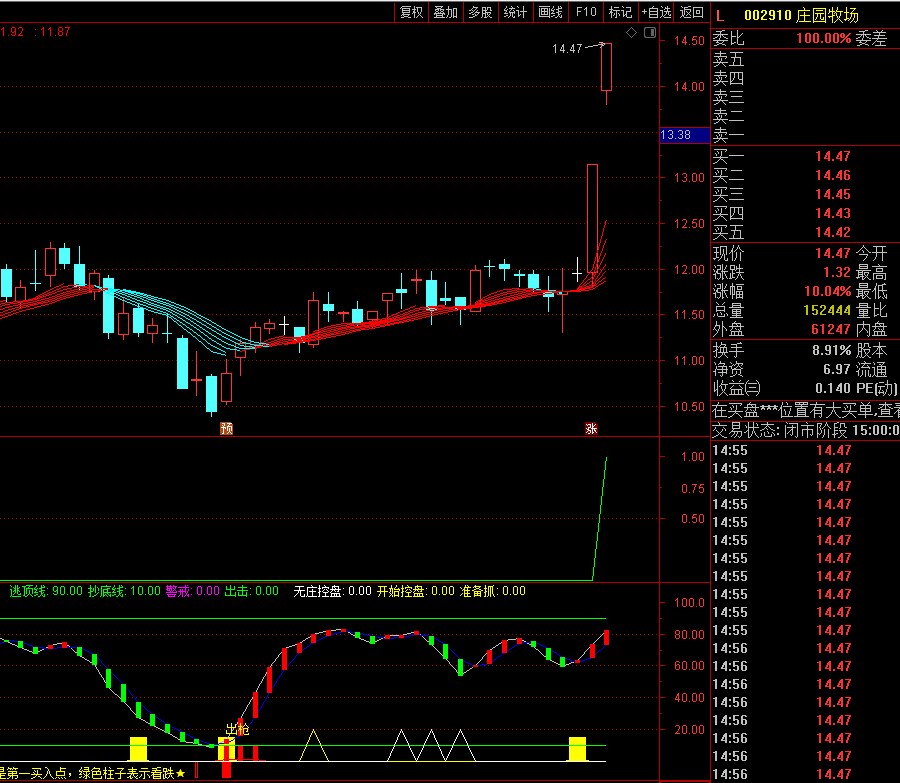Select the 卖四 order book row

tap(805, 78)
